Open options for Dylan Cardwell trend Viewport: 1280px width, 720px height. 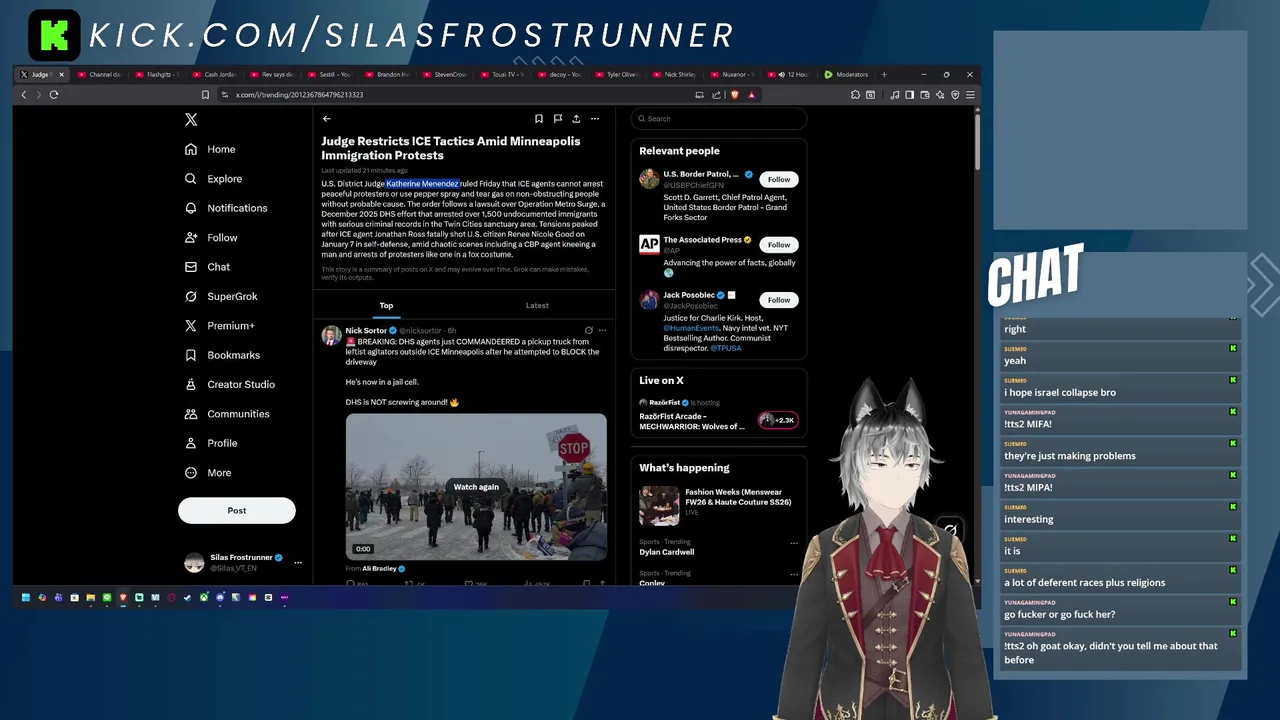[794, 543]
